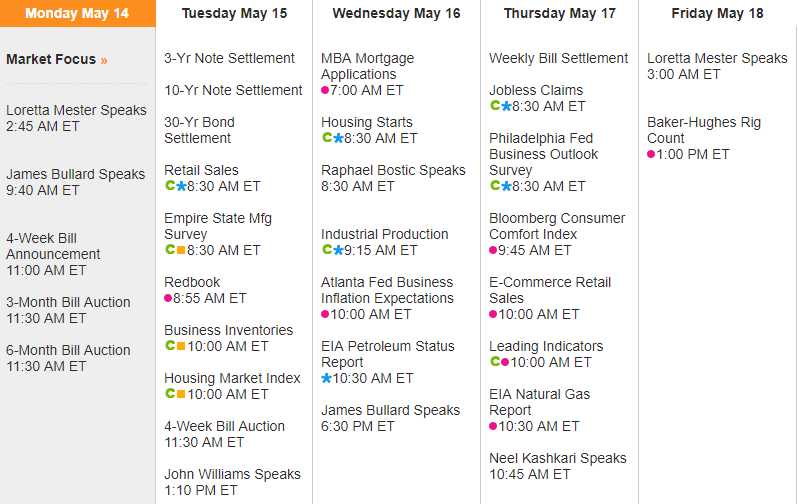The width and height of the screenshot is (798, 504).
Task: Click blue star beside EIA Petroleum Status Report time
Action: coord(326,378)
